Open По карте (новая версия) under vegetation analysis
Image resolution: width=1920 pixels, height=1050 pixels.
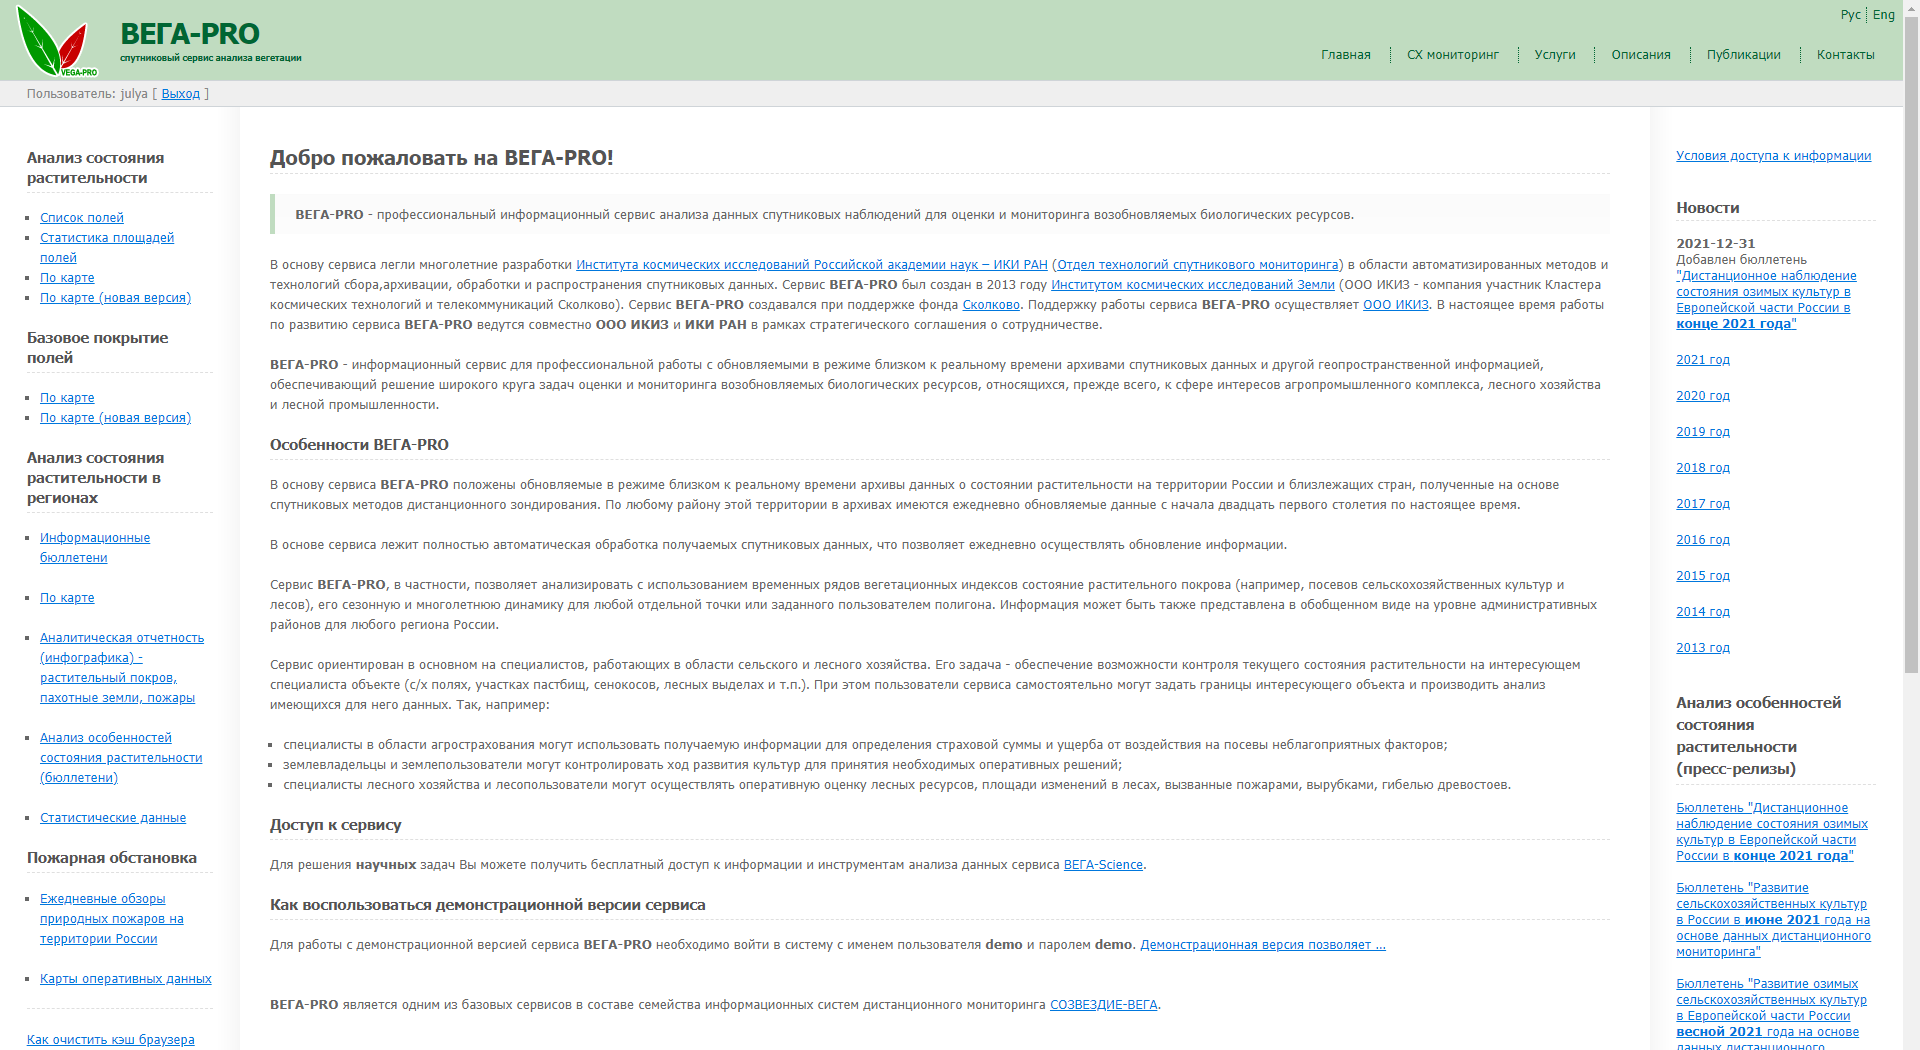(115, 297)
